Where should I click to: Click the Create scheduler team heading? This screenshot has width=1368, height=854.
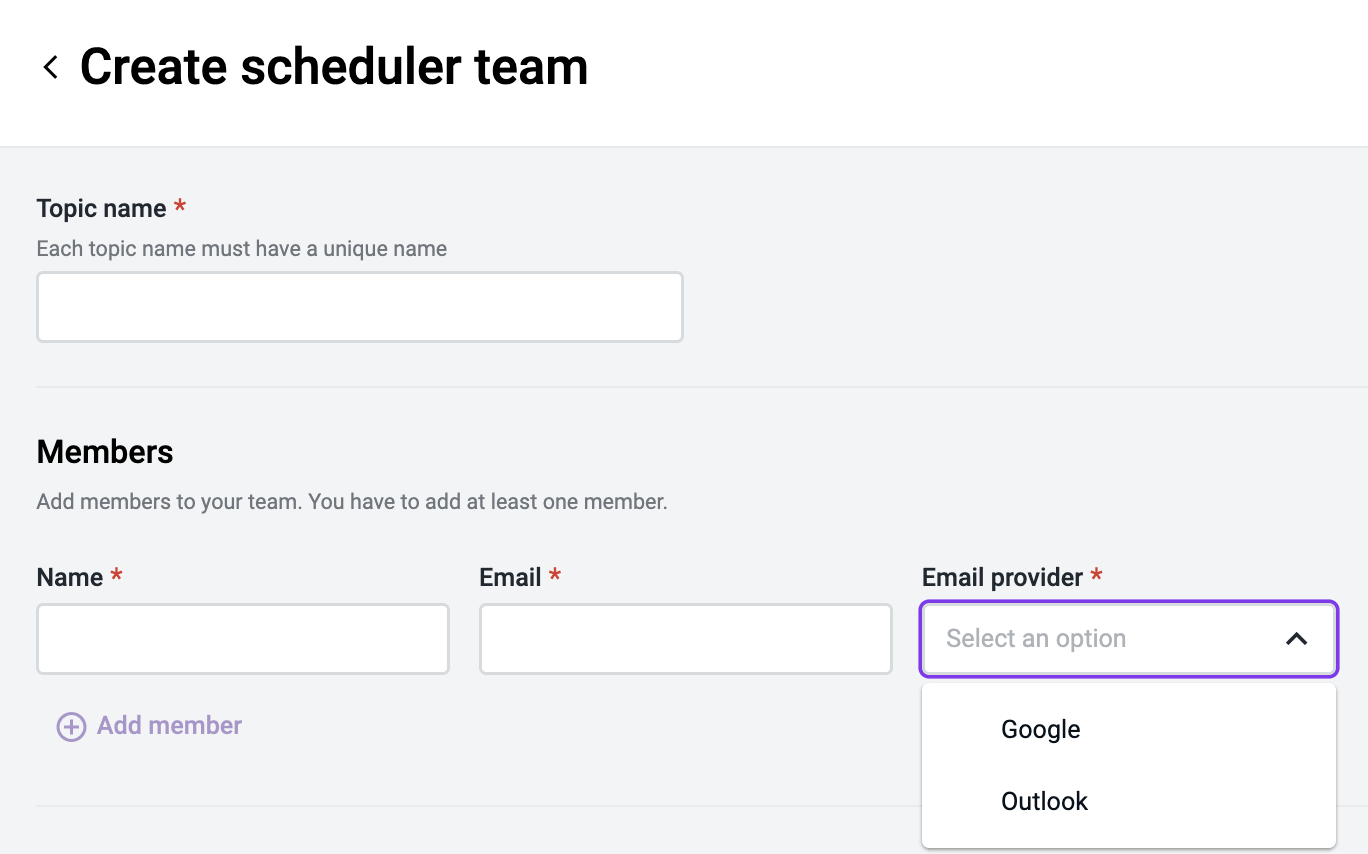(x=333, y=66)
